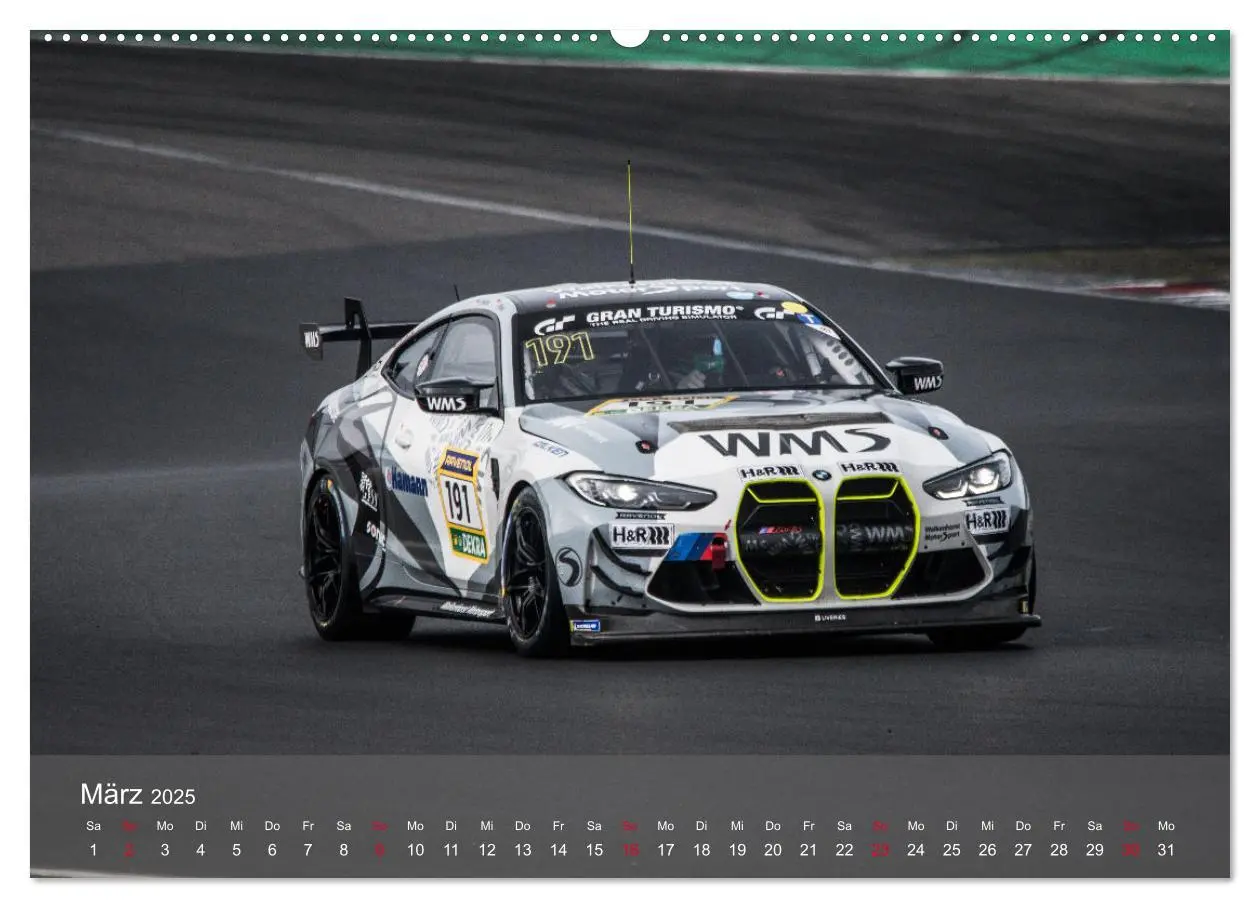Click the "Mi" weekday label above 12
This screenshot has width=1260, height=908.
click(x=487, y=826)
